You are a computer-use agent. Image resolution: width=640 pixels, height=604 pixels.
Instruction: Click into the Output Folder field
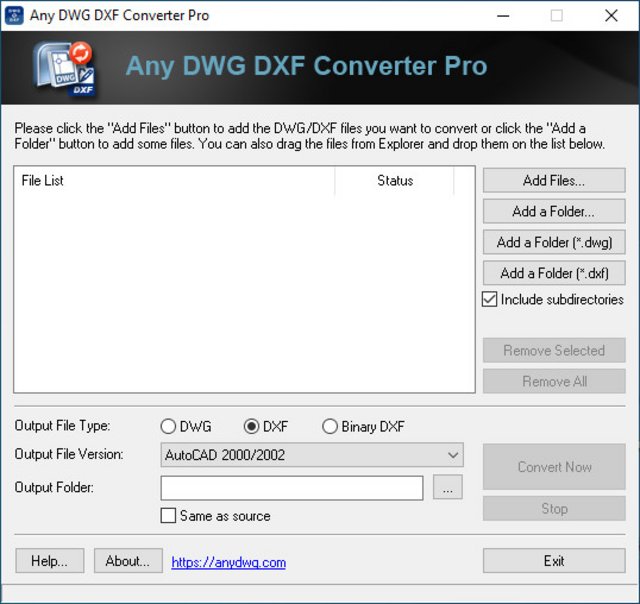pos(292,488)
